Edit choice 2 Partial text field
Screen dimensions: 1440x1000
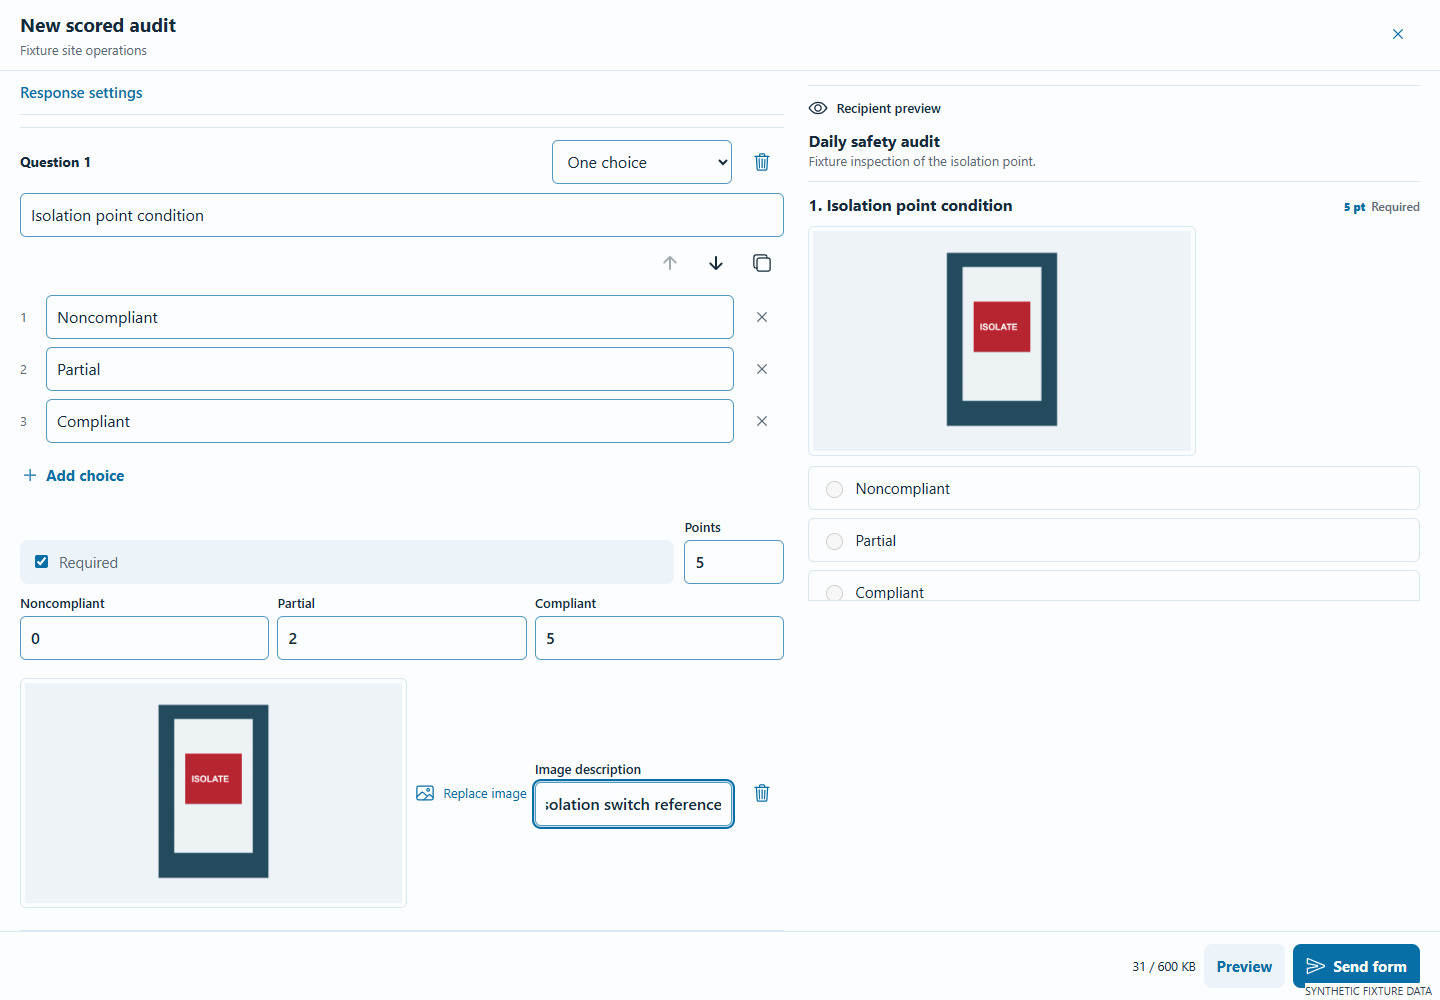[x=390, y=369]
